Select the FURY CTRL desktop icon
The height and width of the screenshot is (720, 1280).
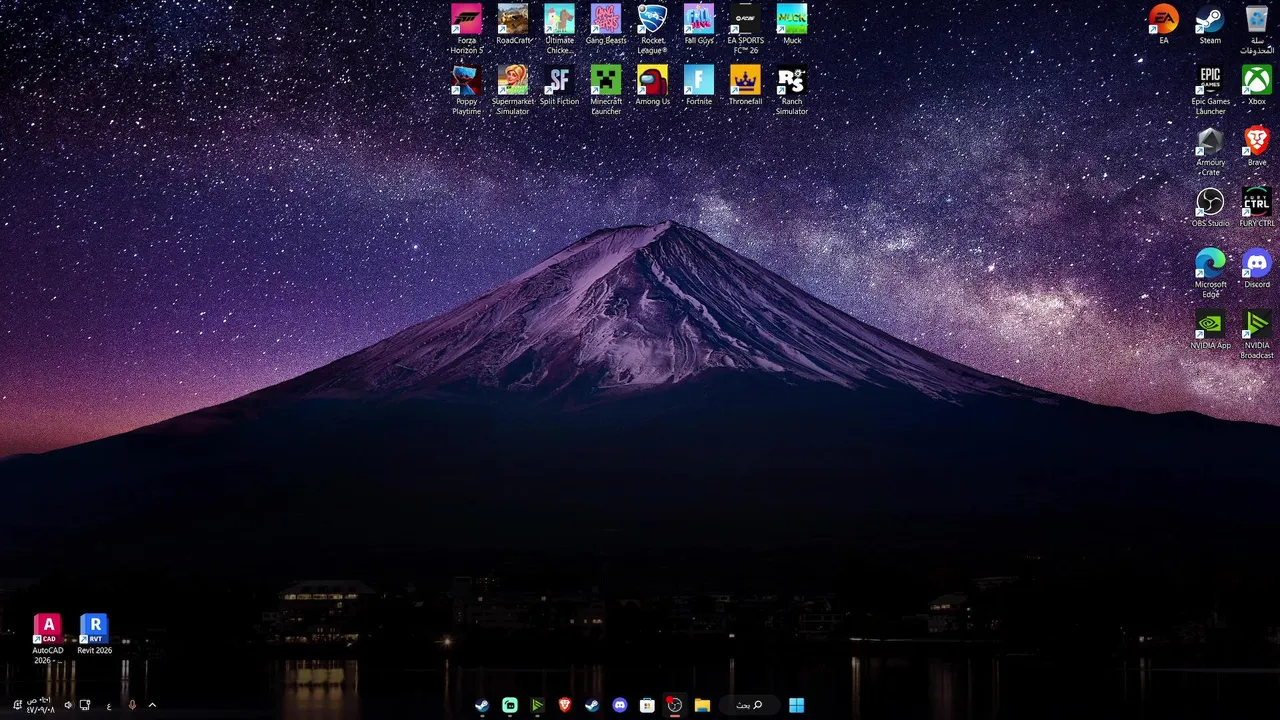(1257, 208)
